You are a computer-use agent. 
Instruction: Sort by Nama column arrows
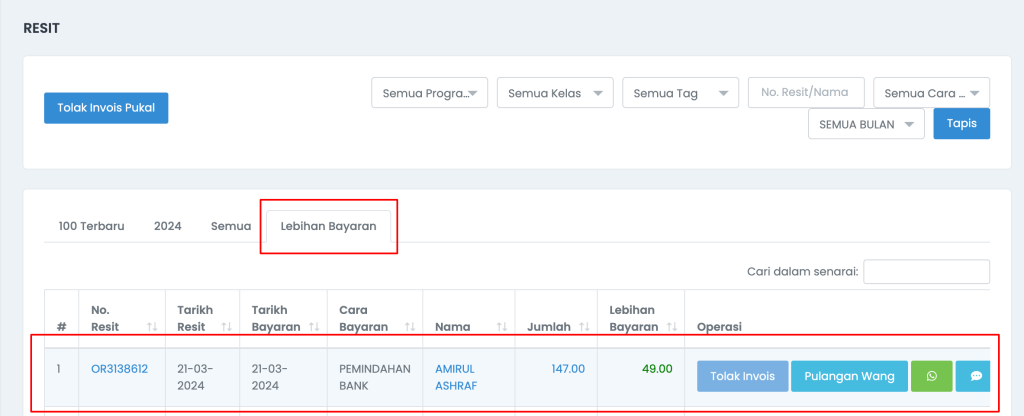coord(502,327)
